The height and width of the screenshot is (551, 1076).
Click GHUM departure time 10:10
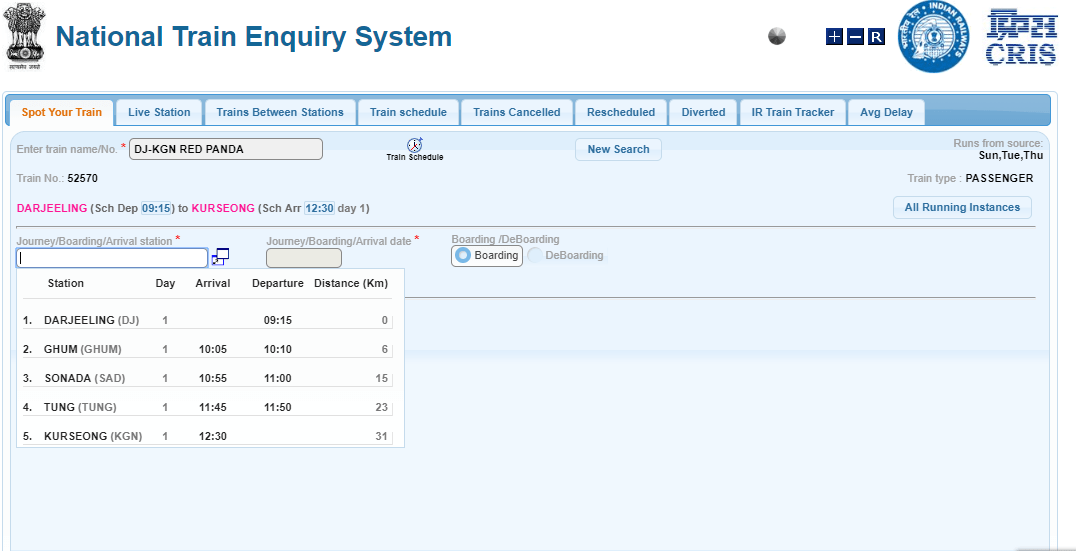pyautogui.click(x=278, y=350)
